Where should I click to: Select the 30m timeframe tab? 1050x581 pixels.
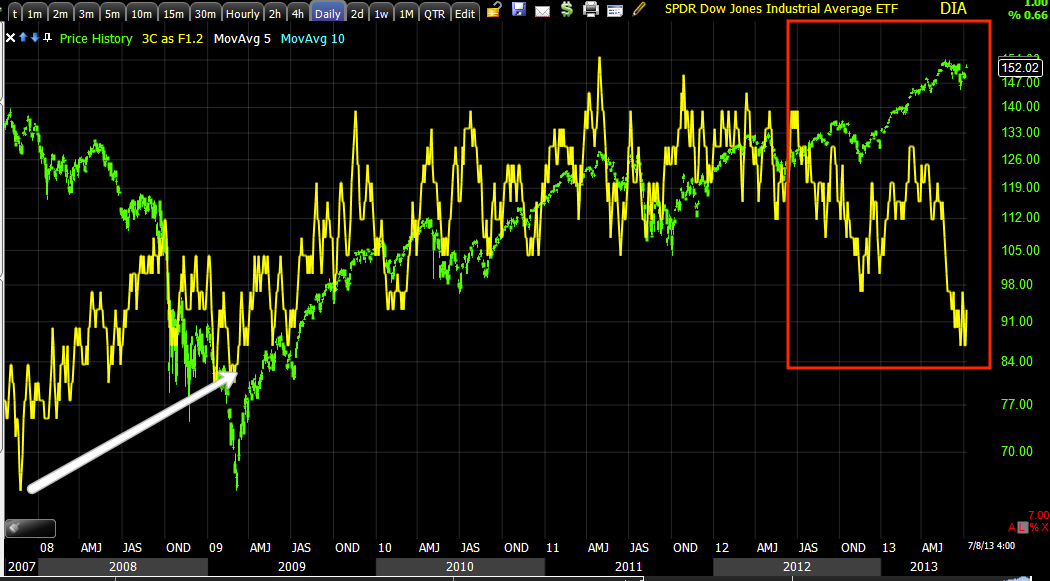tap(206, 13)
